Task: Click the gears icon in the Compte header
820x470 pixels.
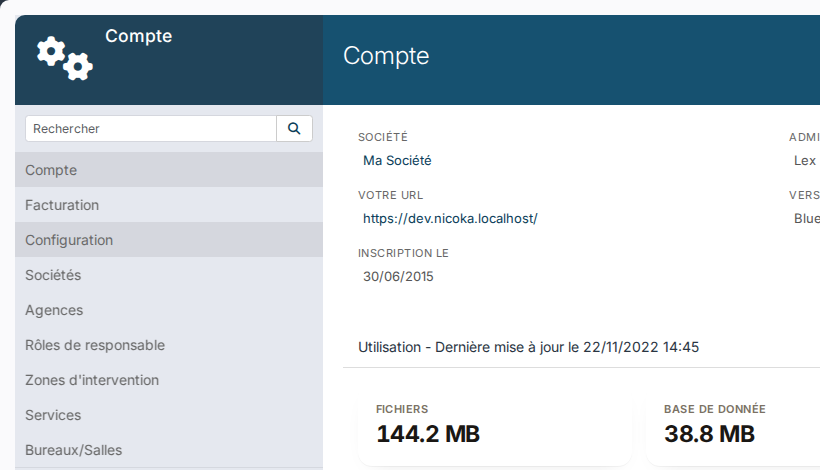Action: (x=65, y=58)
